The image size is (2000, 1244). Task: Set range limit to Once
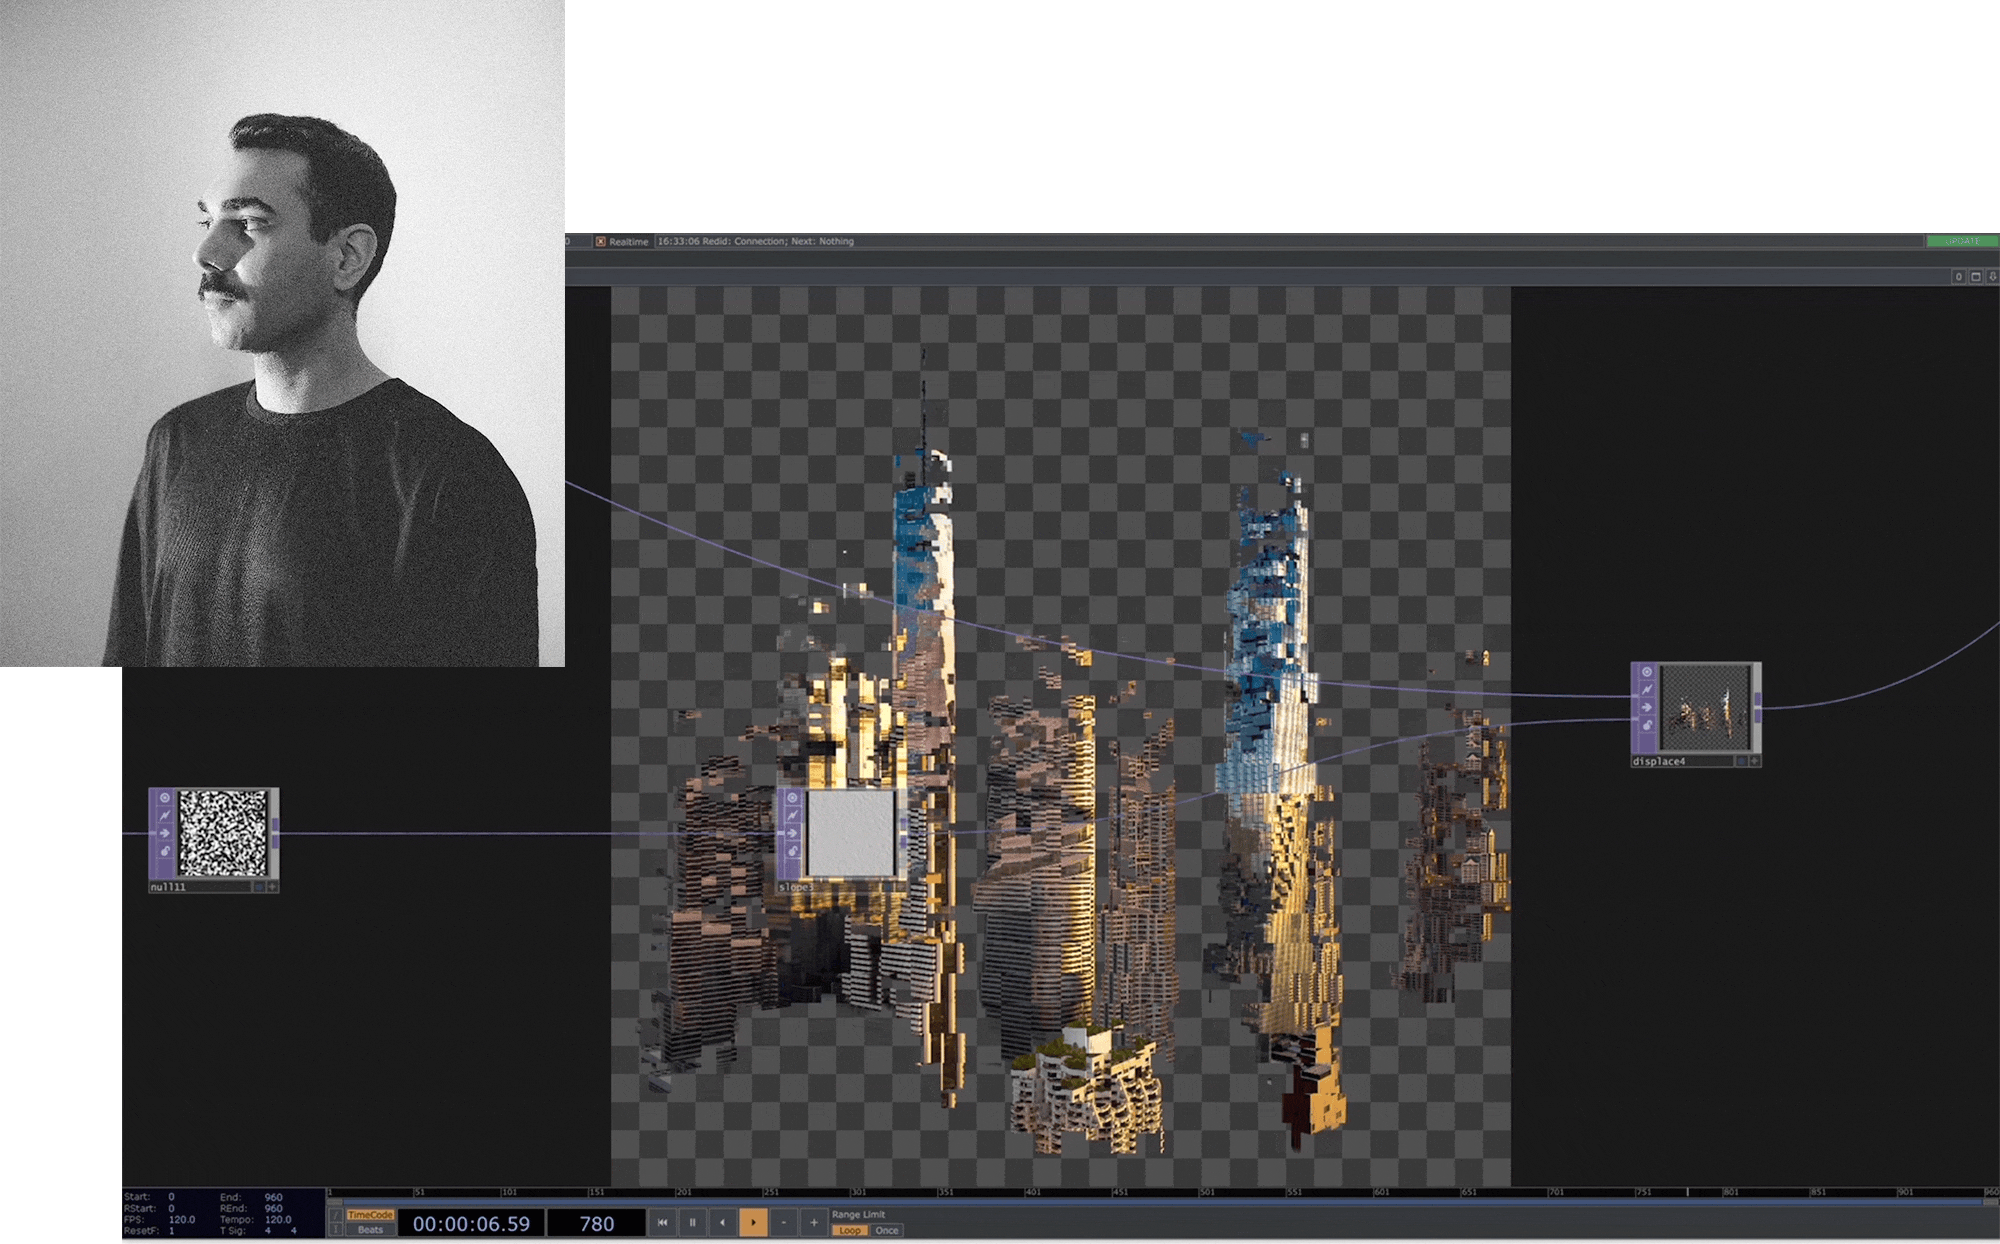(886, 1231)
